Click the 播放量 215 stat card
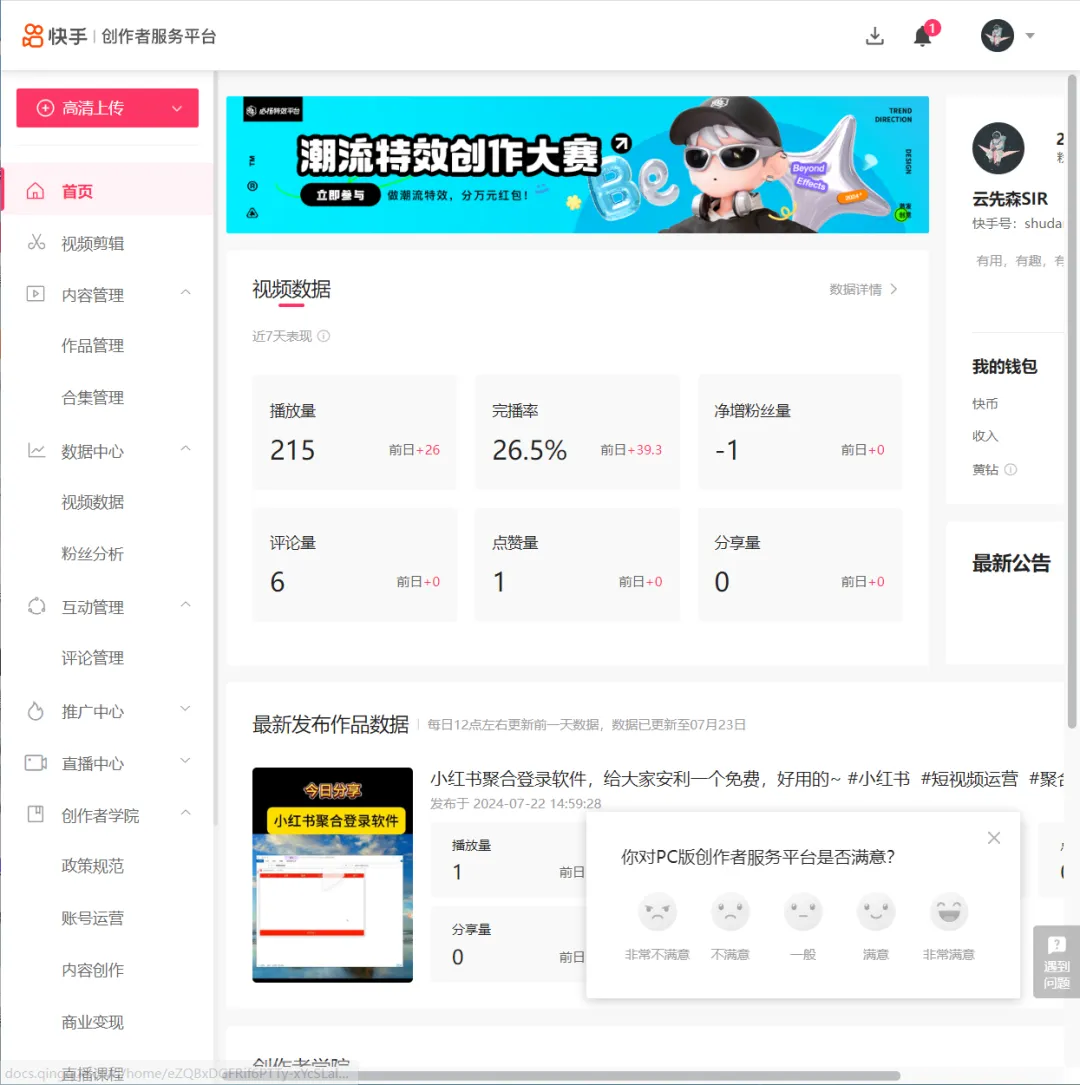Viewport: 1080px width, 1085px height. coord(354,432)
